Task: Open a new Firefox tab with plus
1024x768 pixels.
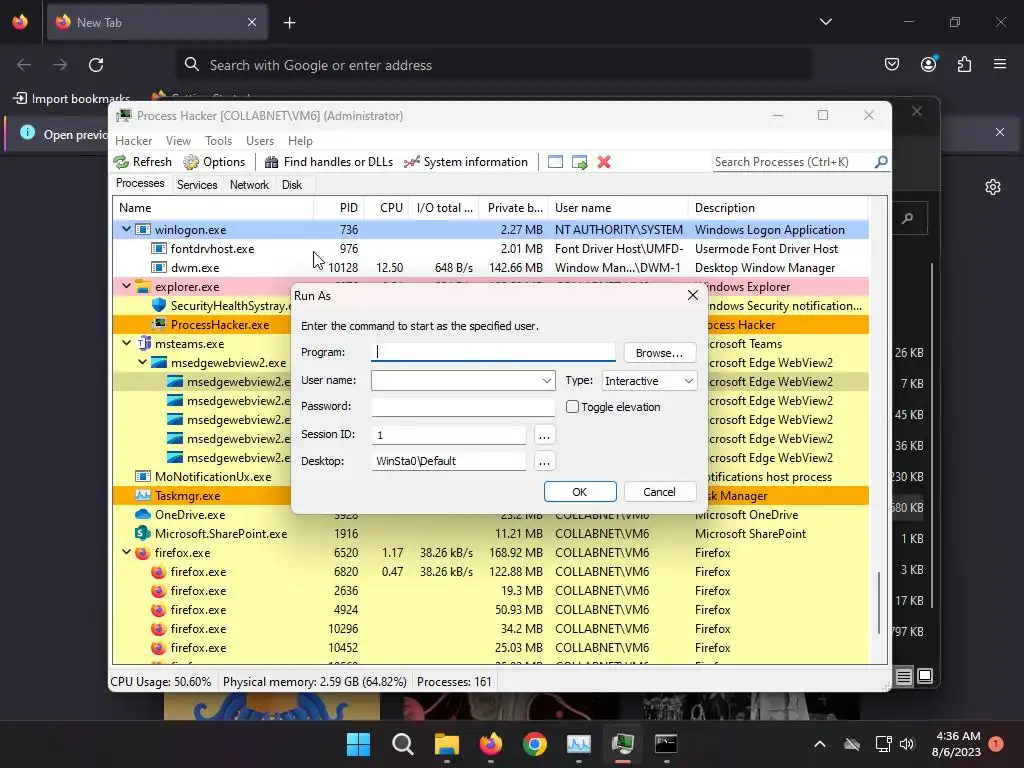Action: 289,23
